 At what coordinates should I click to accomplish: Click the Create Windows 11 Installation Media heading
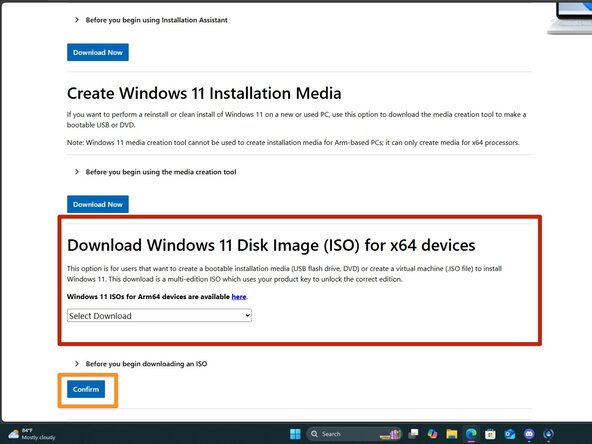pyautogui.click(x=204, y=93)
